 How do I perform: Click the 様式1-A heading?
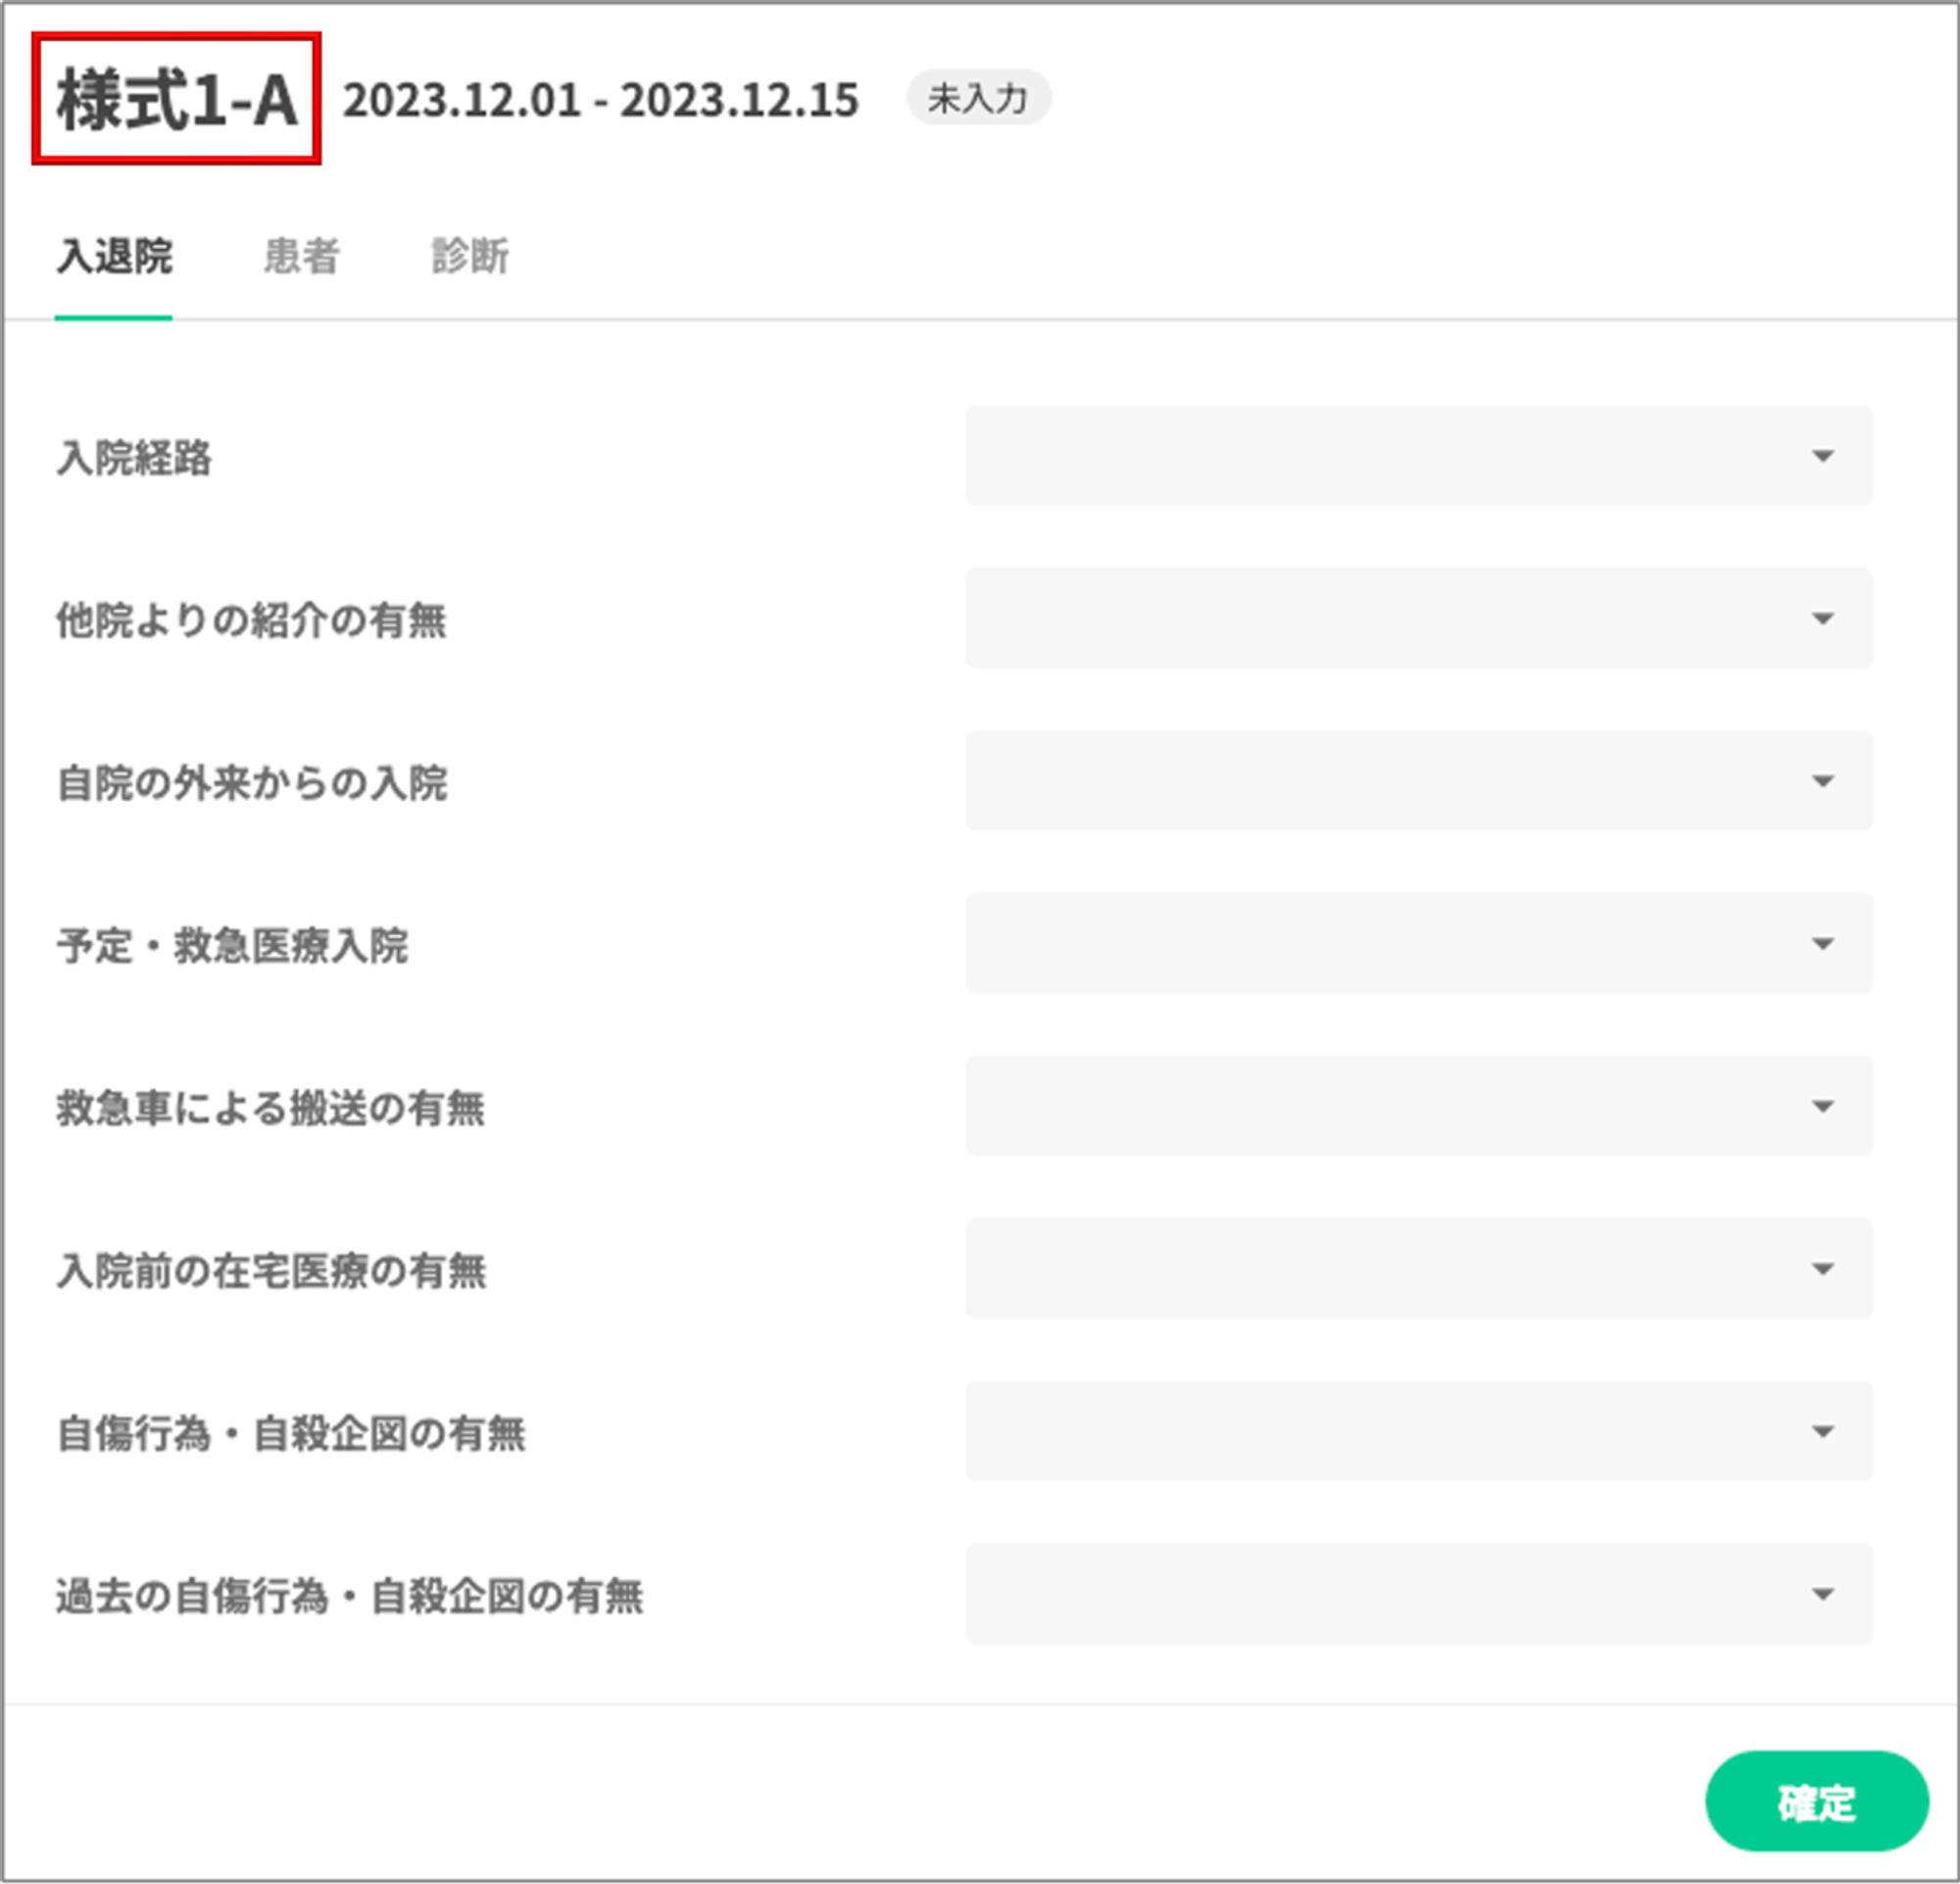coord(177,99)
